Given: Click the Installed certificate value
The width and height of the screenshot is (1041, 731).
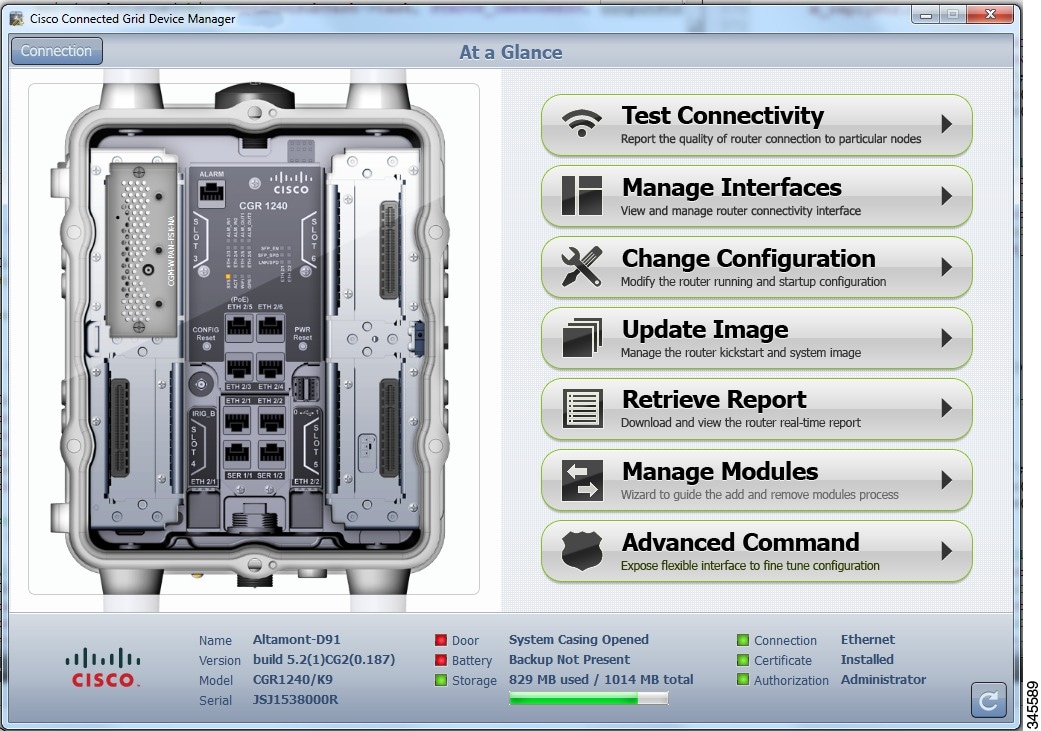Looking at the screenshot, I should click(x=867, y=659).
